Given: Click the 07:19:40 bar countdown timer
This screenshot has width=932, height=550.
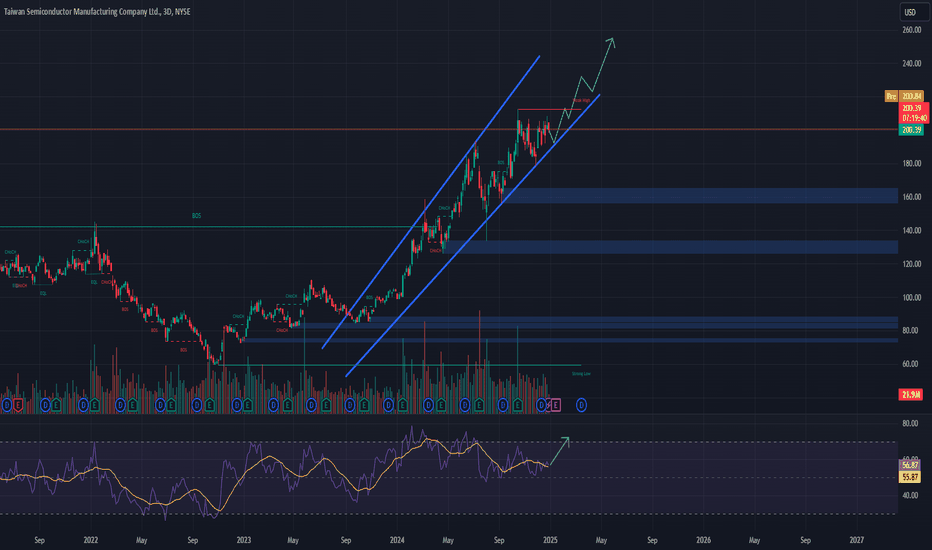Looking at the screenshot, I should (x=914, y=118).
